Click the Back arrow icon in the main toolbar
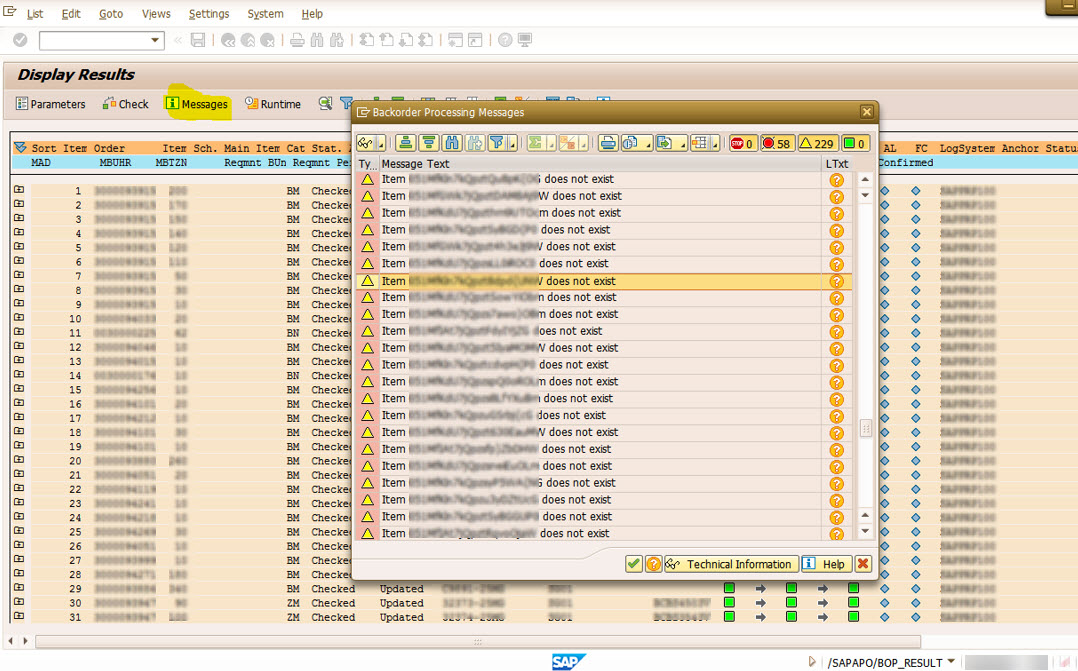Screen dimensions: 1078x671 tap(228, 40)
